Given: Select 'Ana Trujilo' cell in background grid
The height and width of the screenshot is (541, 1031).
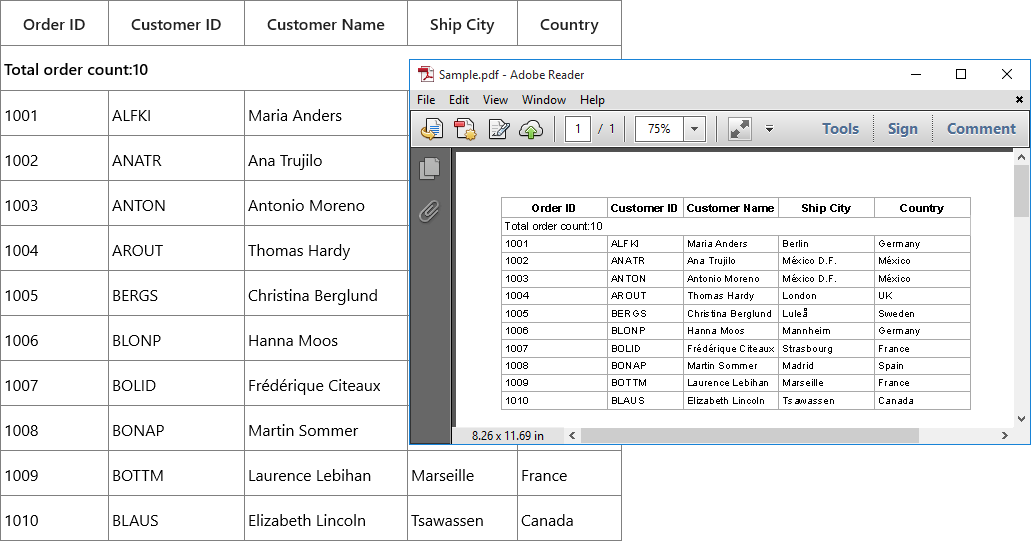Looking at the screenshot, I should (x=325, y=160).
